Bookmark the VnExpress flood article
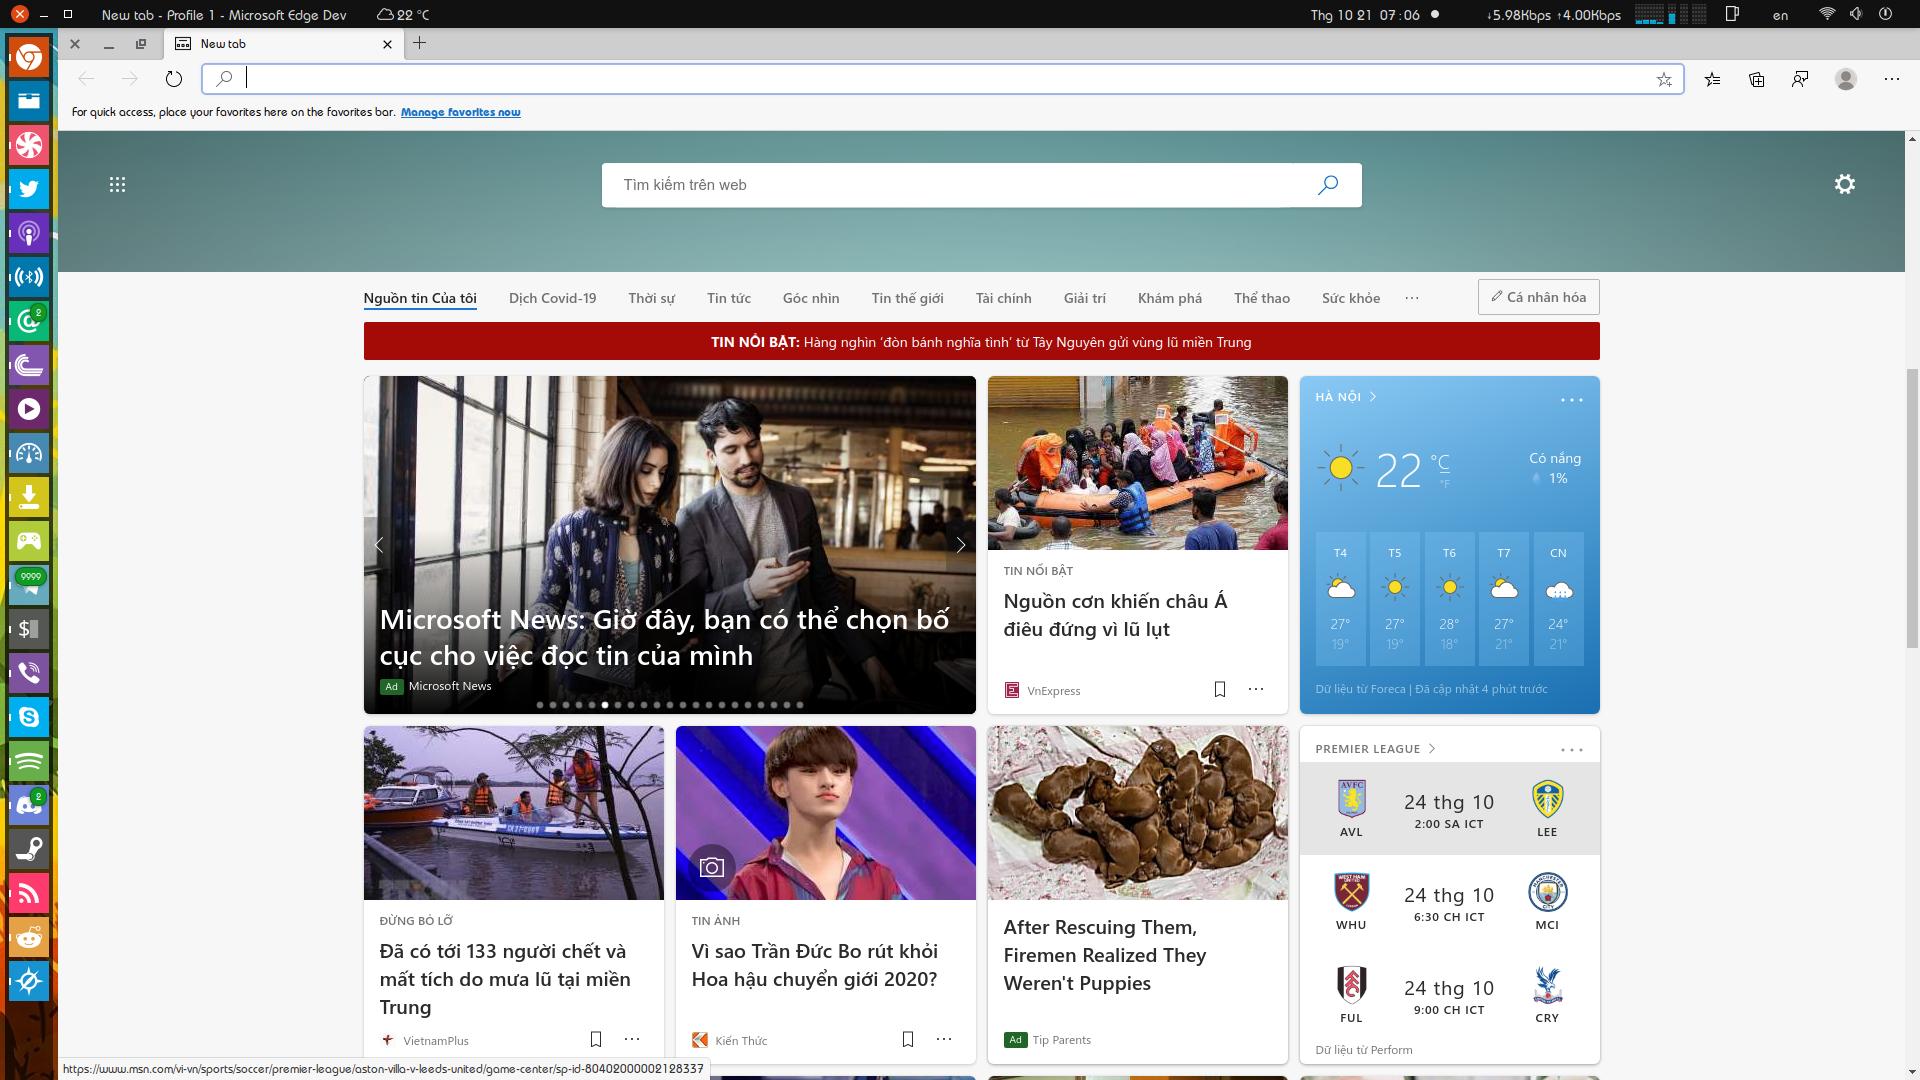Screen dimensions: 1920x1080 (x=1220, y=689)
